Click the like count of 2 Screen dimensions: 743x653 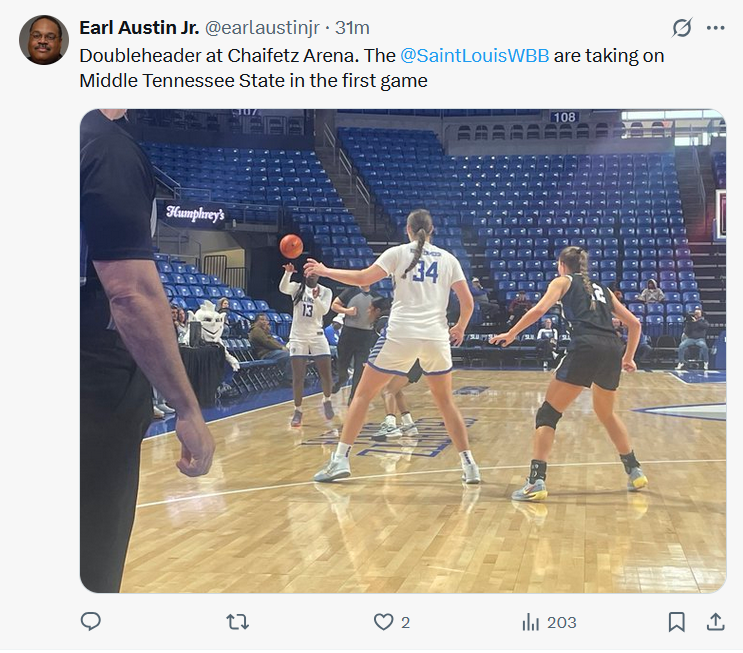[405, 622]
